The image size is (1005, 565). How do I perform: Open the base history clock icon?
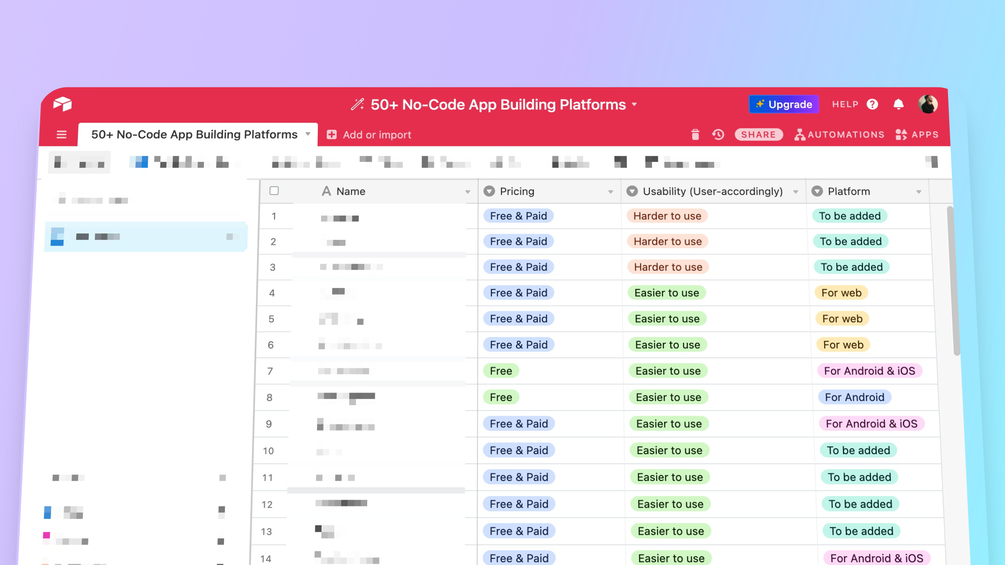(x=718, y=135)
